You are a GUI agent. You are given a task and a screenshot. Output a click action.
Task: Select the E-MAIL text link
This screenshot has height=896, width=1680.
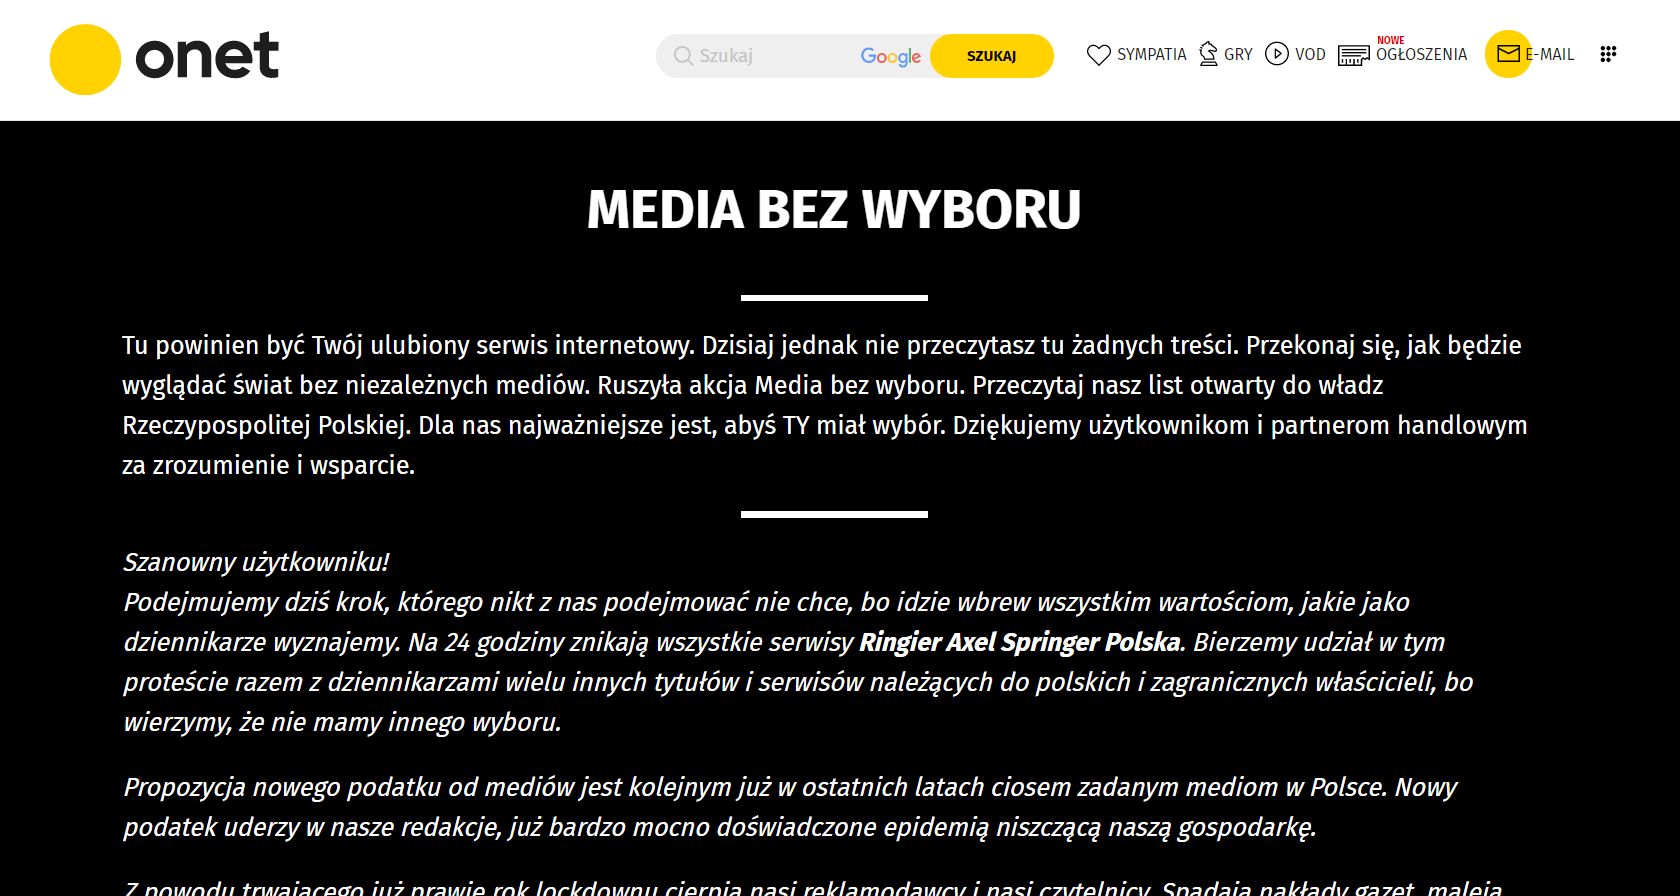pyautogui.click(x=1551, y=55)
